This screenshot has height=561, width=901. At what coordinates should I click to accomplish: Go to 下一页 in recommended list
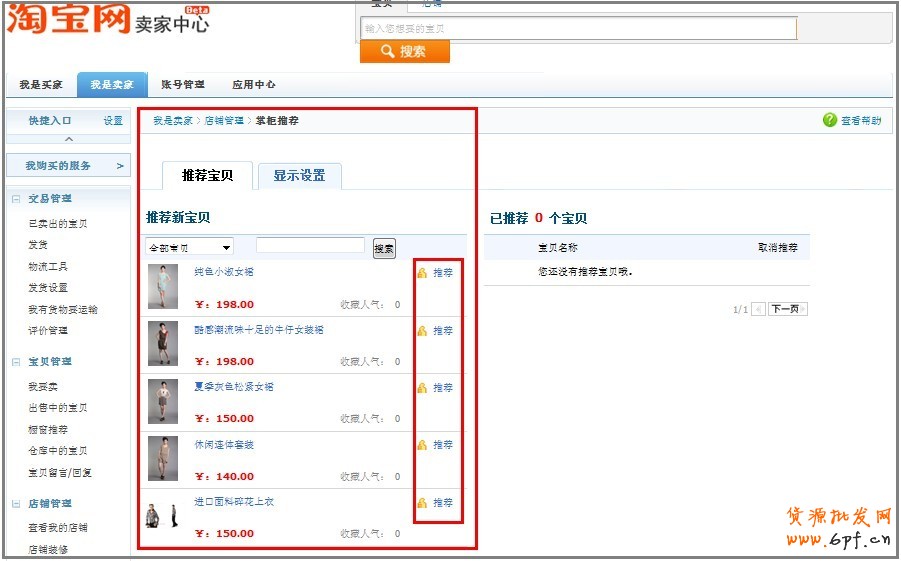click(x=787, y=309)
